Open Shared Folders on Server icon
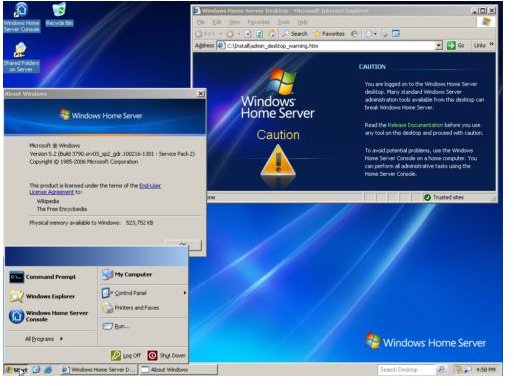 (x=21, y=57)
